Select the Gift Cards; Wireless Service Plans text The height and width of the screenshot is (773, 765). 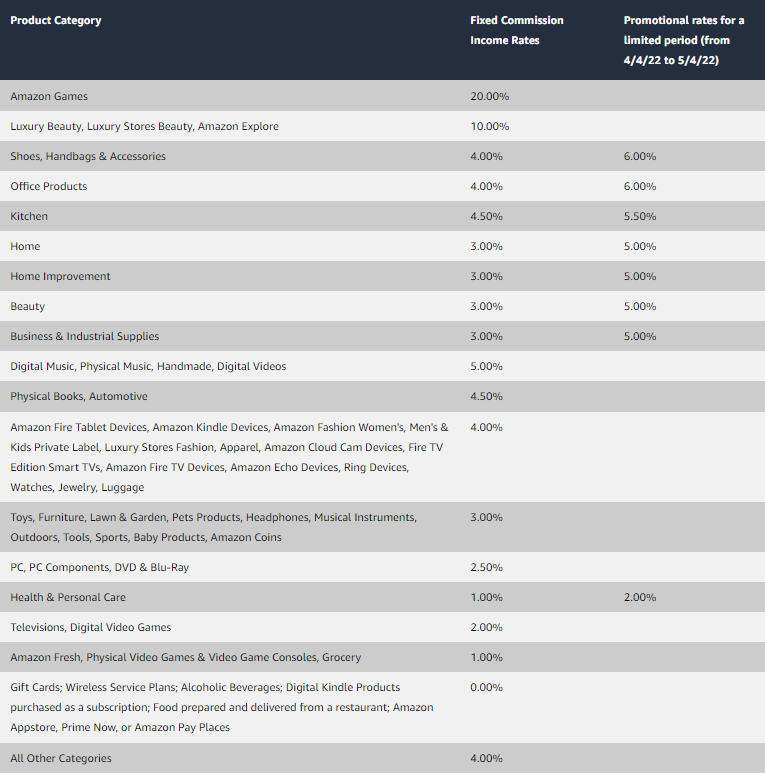point(222,707)
